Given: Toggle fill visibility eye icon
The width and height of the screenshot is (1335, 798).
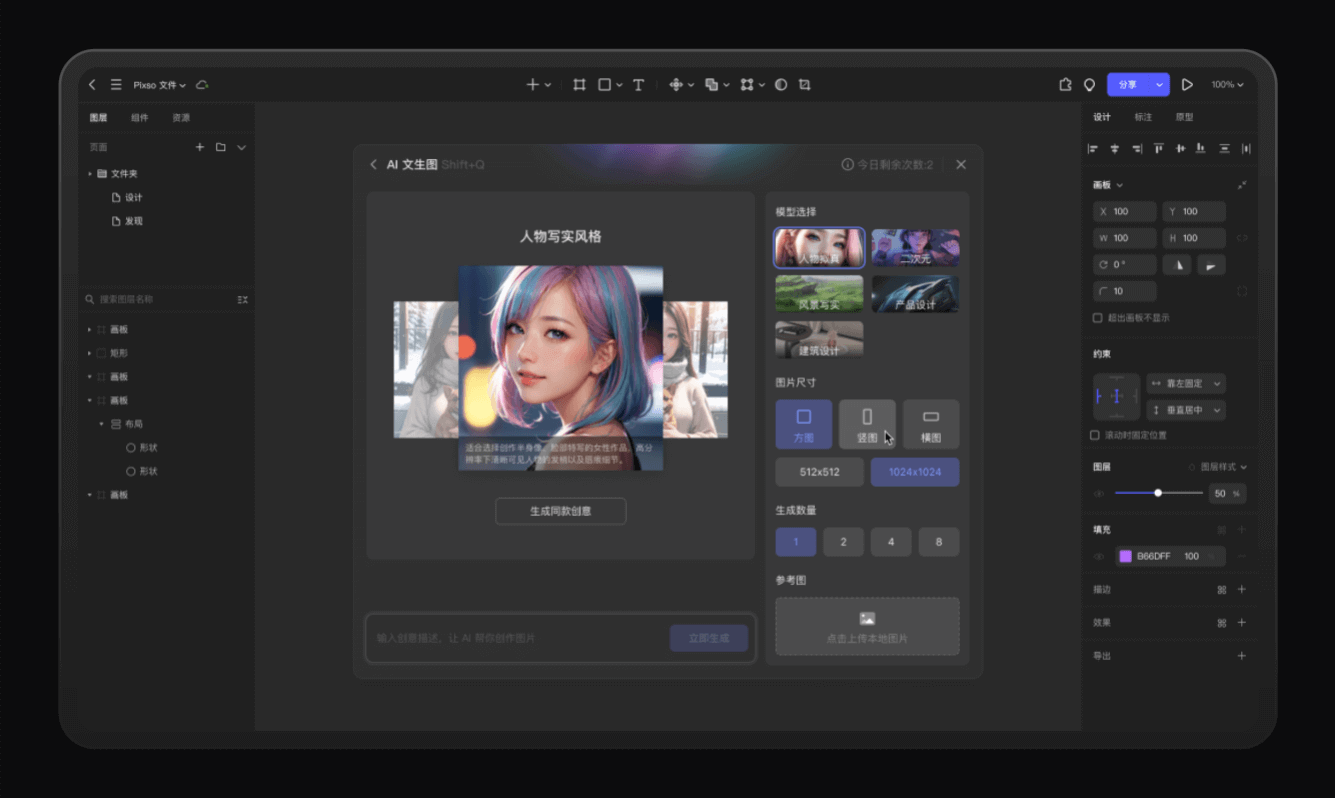Looking at the screenshot, I should point(1099,556).
